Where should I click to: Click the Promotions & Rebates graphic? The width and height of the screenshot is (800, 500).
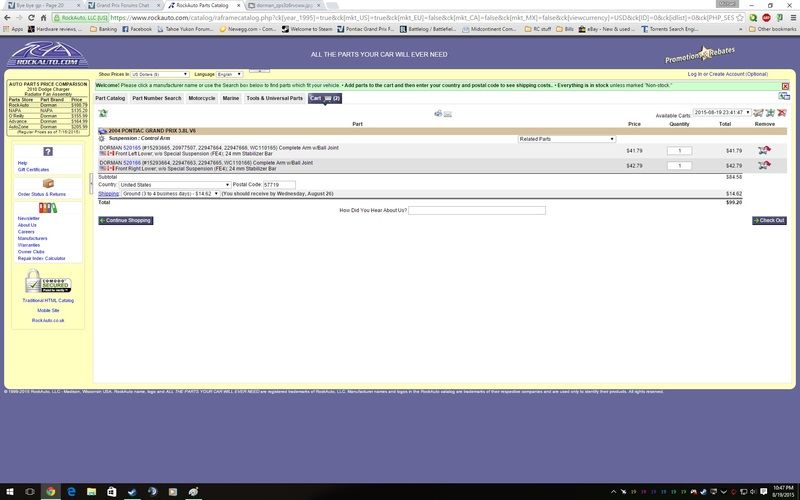pos(700,55)
